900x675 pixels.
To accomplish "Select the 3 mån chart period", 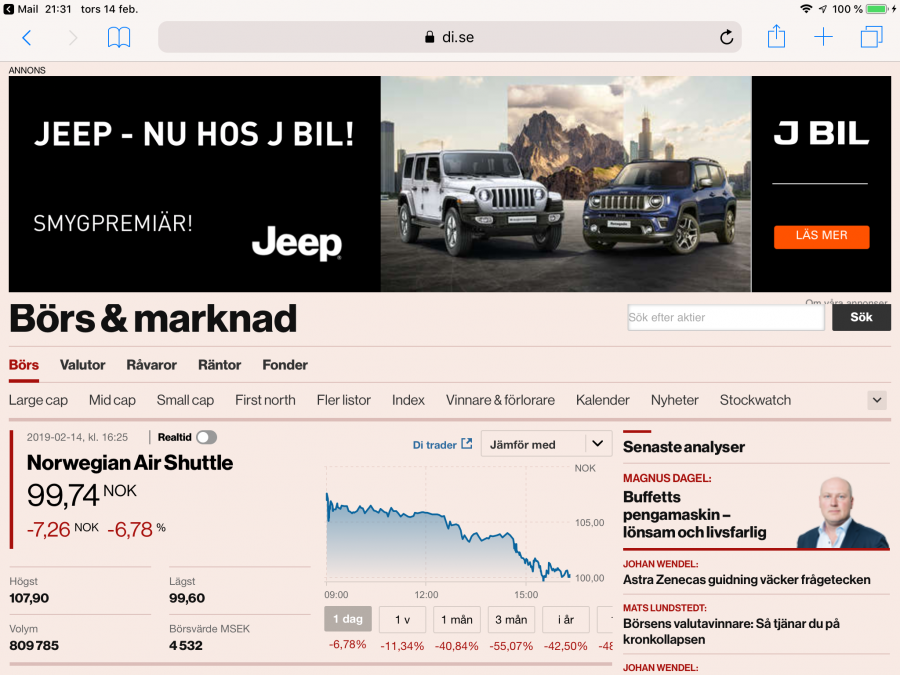I will click(511, 620).
